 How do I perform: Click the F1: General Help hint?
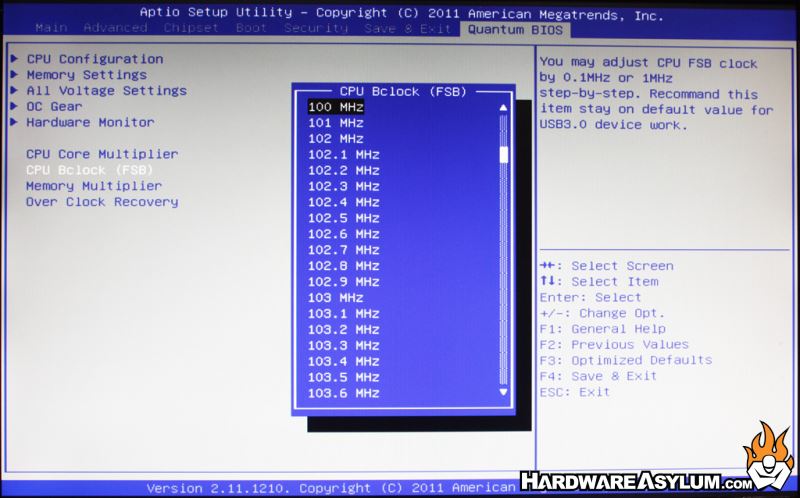pos(603,329)
